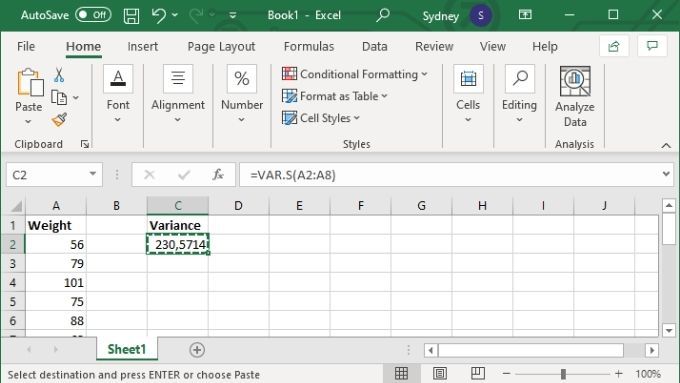
Task: Click the Comments speech bubble icon
Action: pyautogui.click(x=652, y=46)
